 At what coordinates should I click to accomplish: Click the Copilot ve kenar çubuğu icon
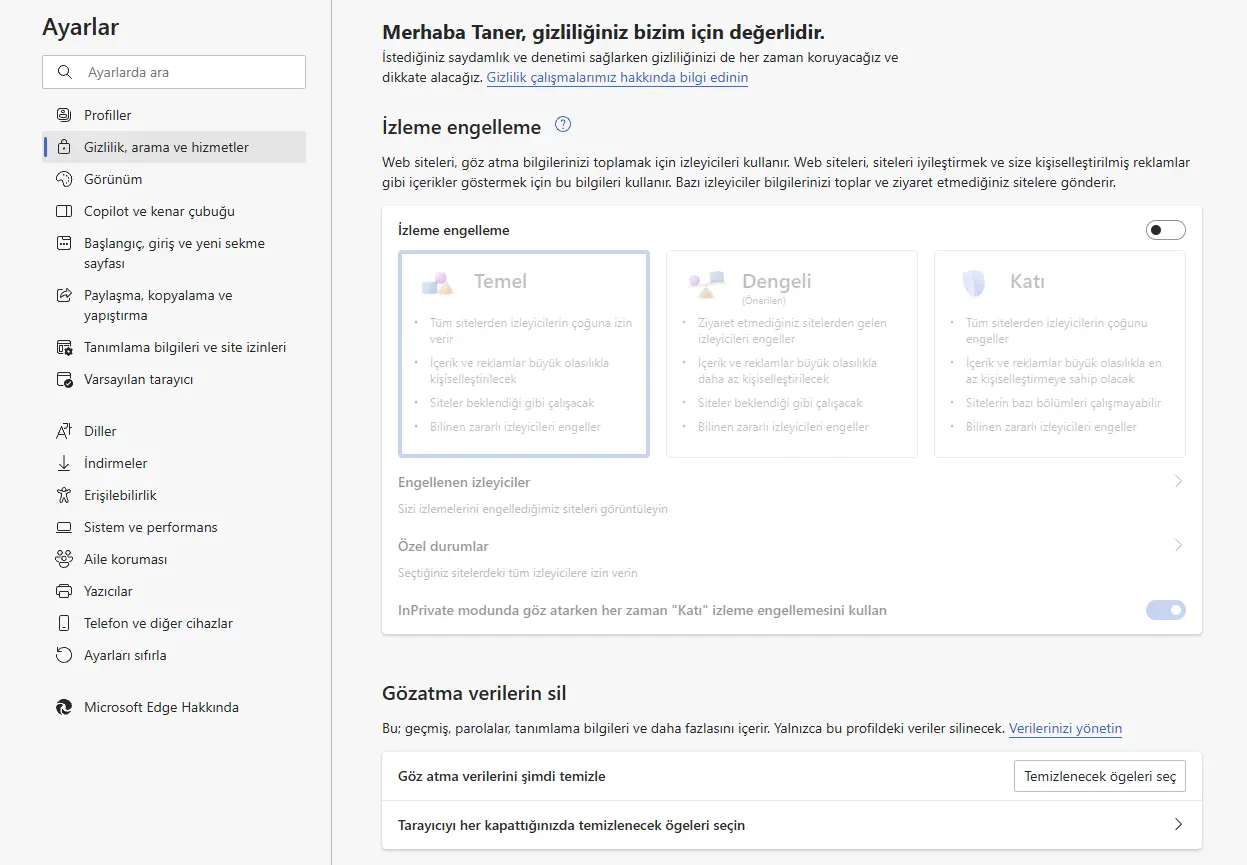[64, 211]
